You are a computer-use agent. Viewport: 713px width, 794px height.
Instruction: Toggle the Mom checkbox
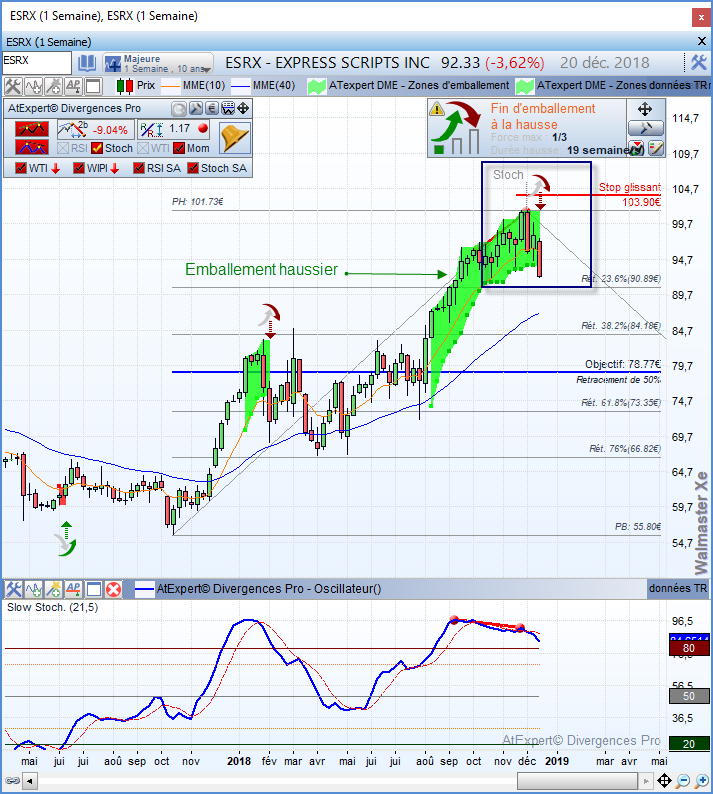(179, 148)
